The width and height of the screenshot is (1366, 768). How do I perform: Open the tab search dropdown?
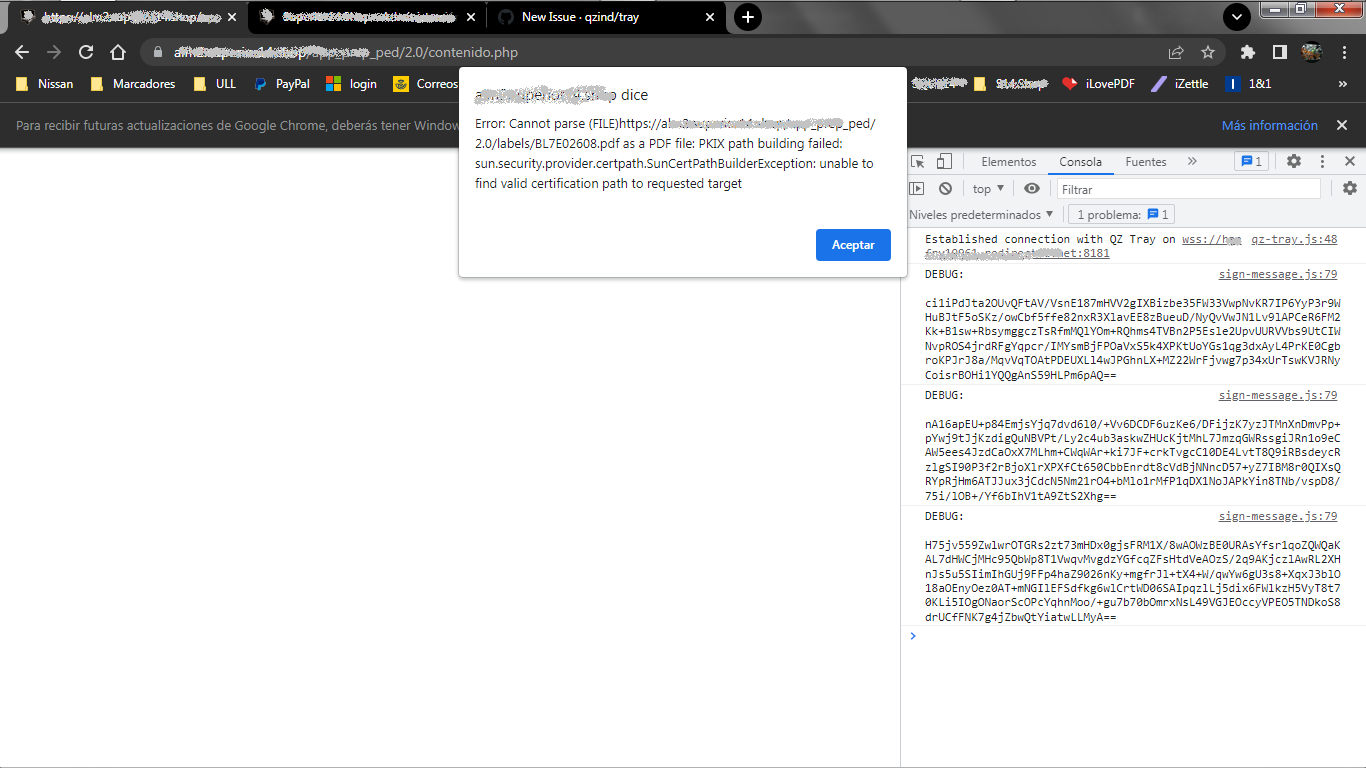(x=1237, y=17)
